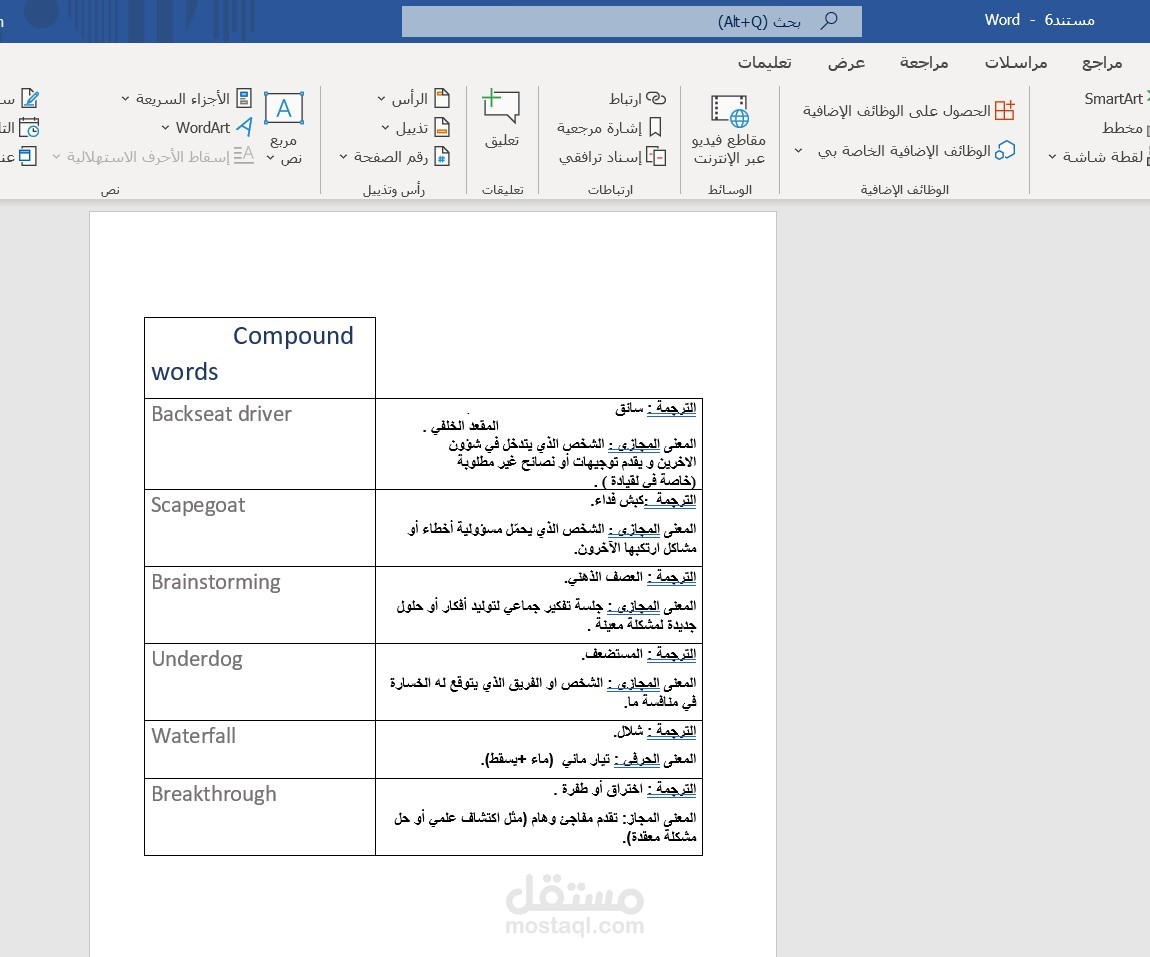Viewport: 1150px width, 957px height.
Task: Click the SmartArt button
Action: click(1116, 98)
